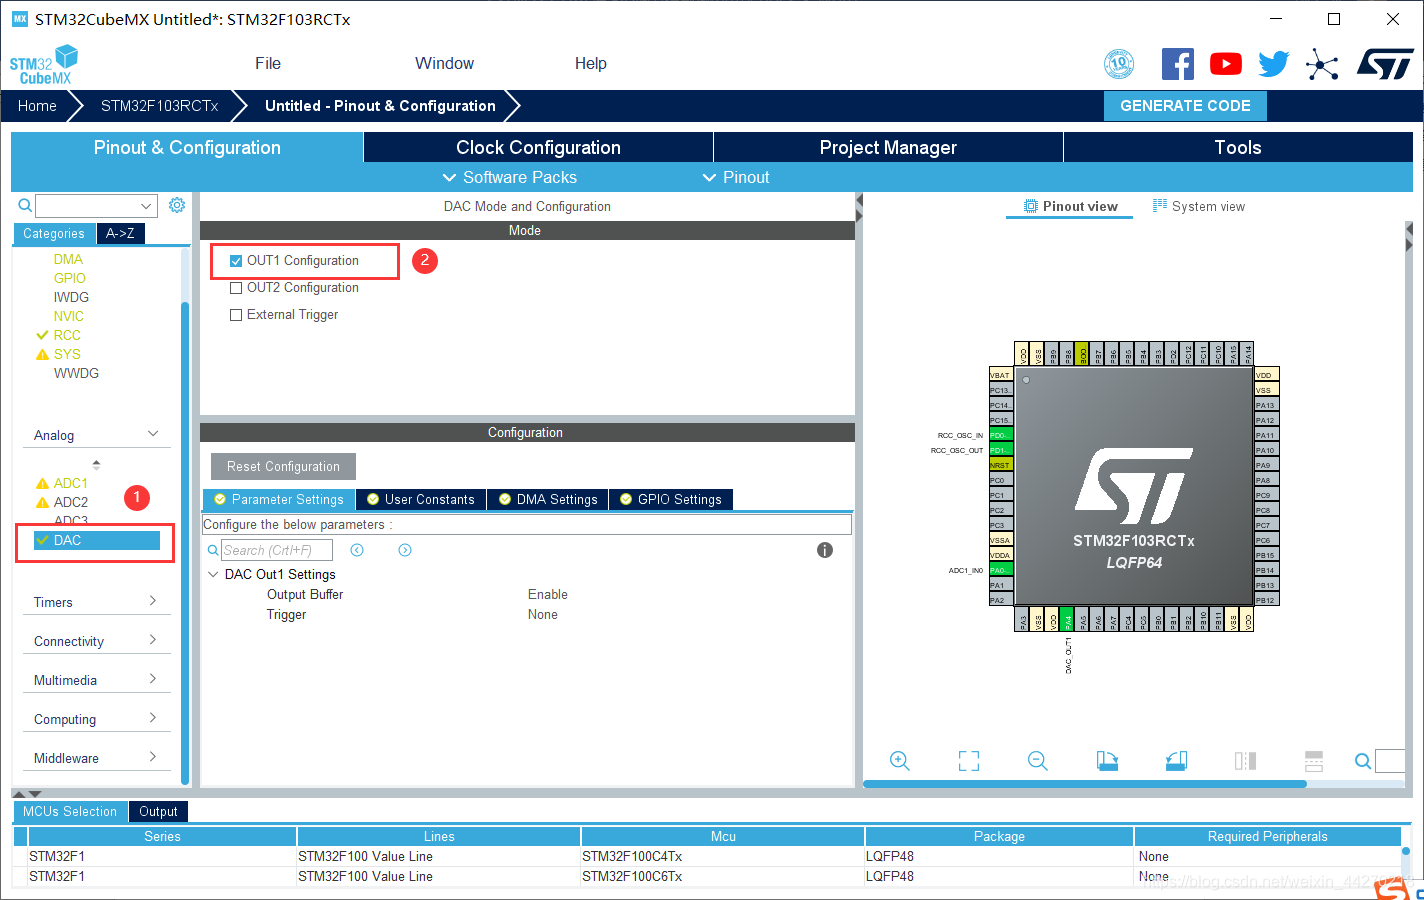The height and width of the screenshot is (900, 1424).
Task: Open the File menu
Action: click(268, 63)
